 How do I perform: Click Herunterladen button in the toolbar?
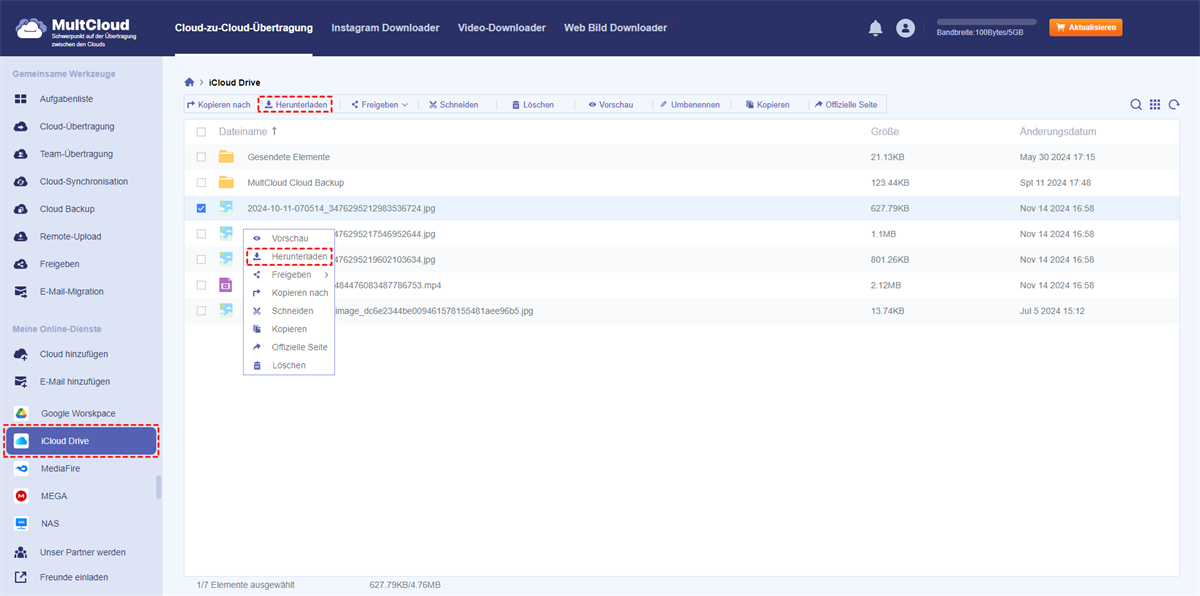(x=295, y=105)
